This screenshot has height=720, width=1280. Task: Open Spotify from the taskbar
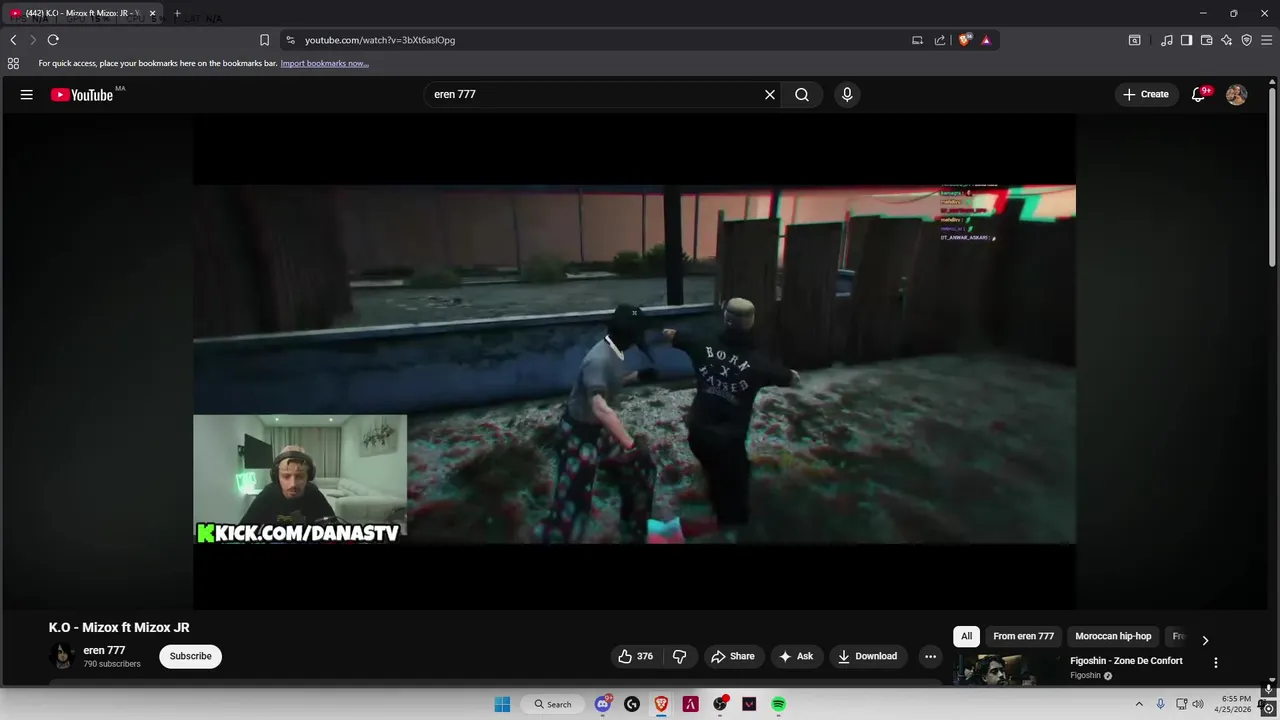[x=778, y=704]
